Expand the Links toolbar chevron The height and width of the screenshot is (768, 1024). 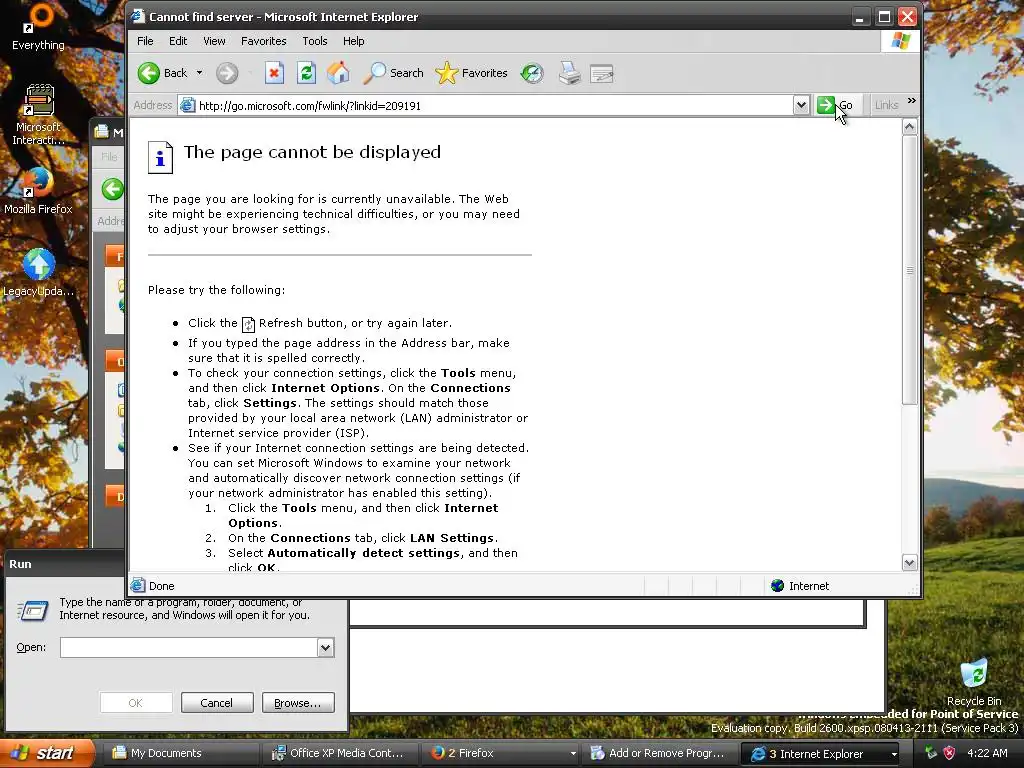[x=912, y=101]
